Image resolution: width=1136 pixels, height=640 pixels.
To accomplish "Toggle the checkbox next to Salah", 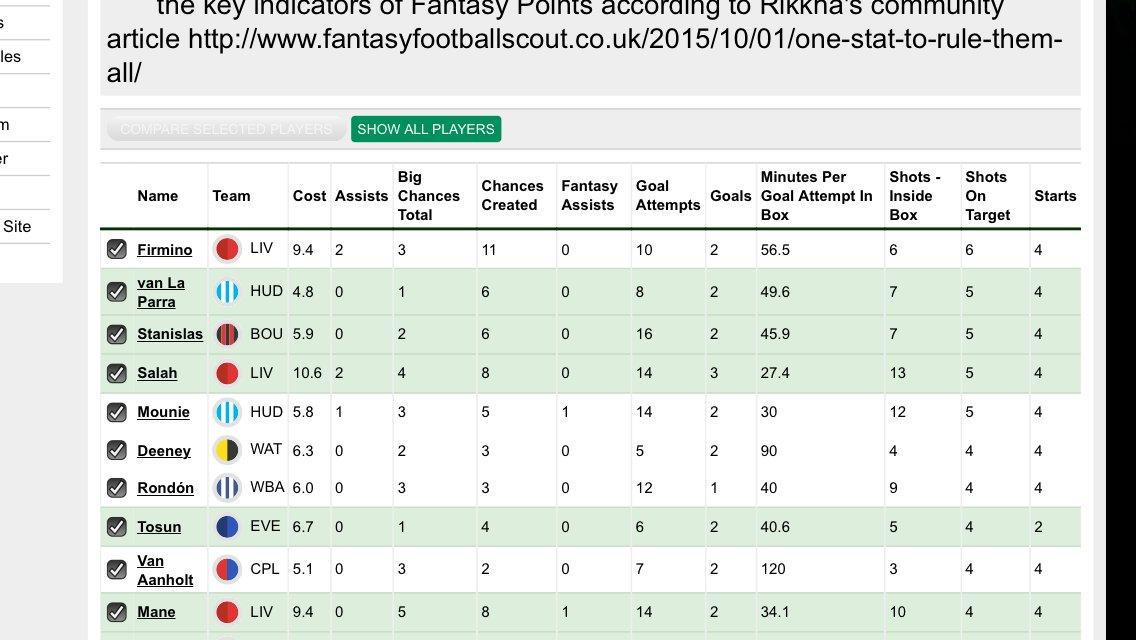I will pos(117,373).
